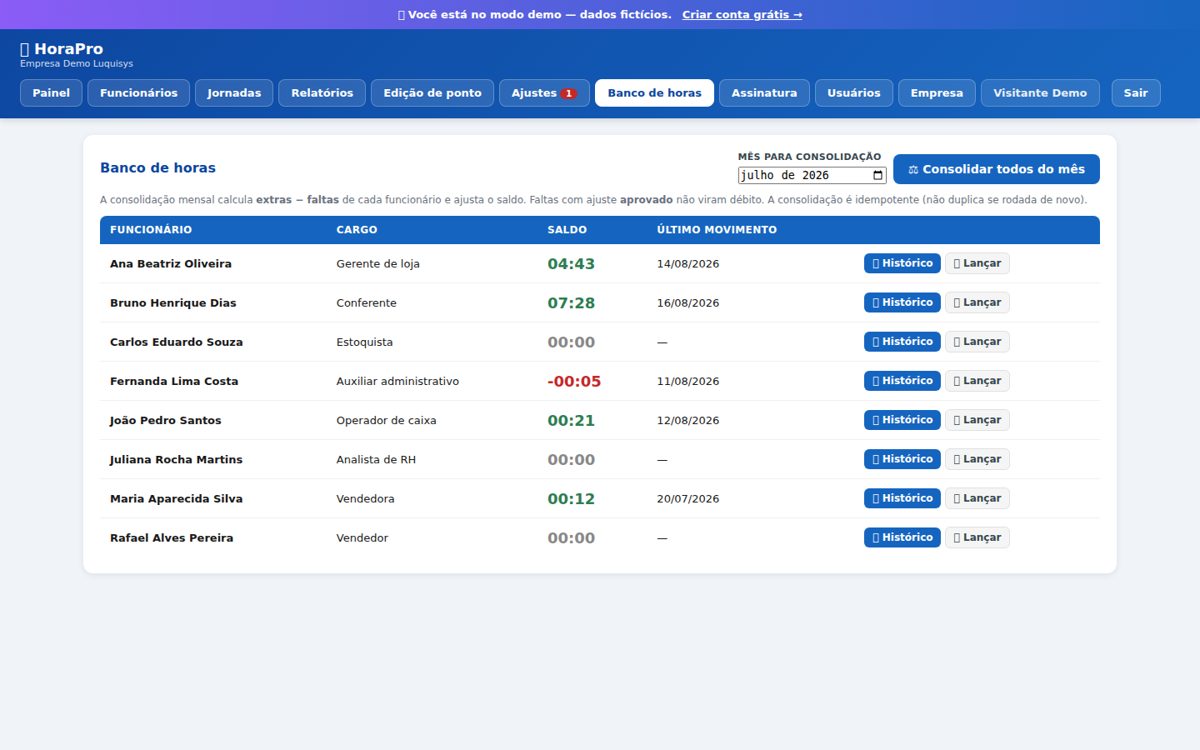Open Histórico for Maria Aparecida Silva
Viewport: 1200px width, 750px height.
click(x=902, y=498)
